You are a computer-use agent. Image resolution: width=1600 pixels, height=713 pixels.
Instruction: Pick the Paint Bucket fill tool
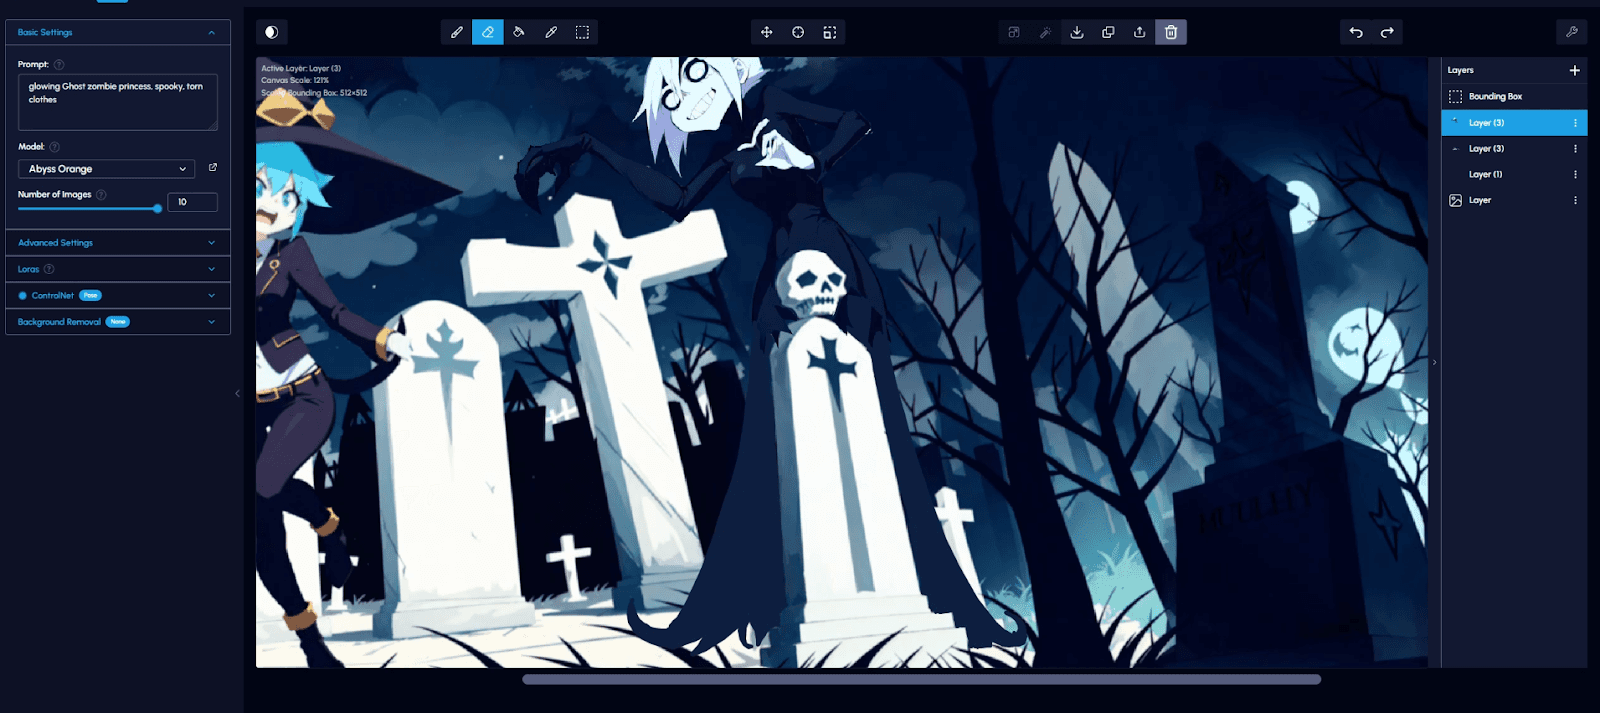click(519, 32)
